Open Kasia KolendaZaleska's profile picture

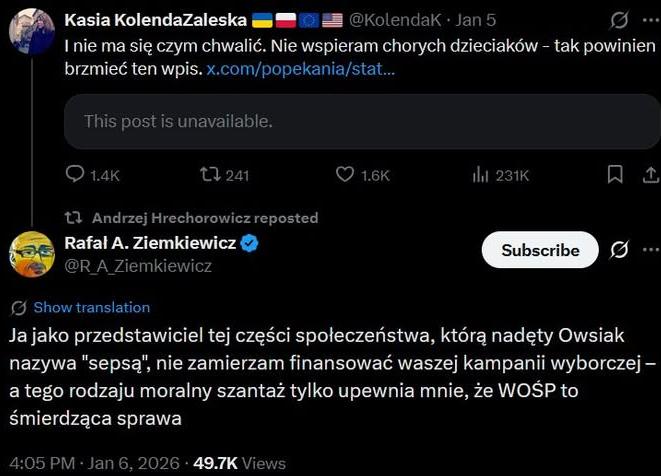pos(32,30)
